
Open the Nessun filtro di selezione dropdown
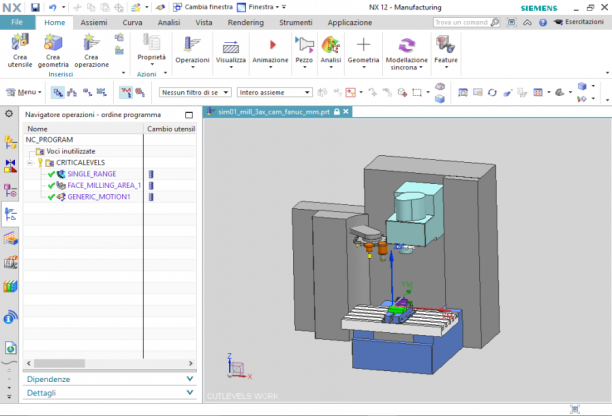pyautogui.click(x=195, y=92)
